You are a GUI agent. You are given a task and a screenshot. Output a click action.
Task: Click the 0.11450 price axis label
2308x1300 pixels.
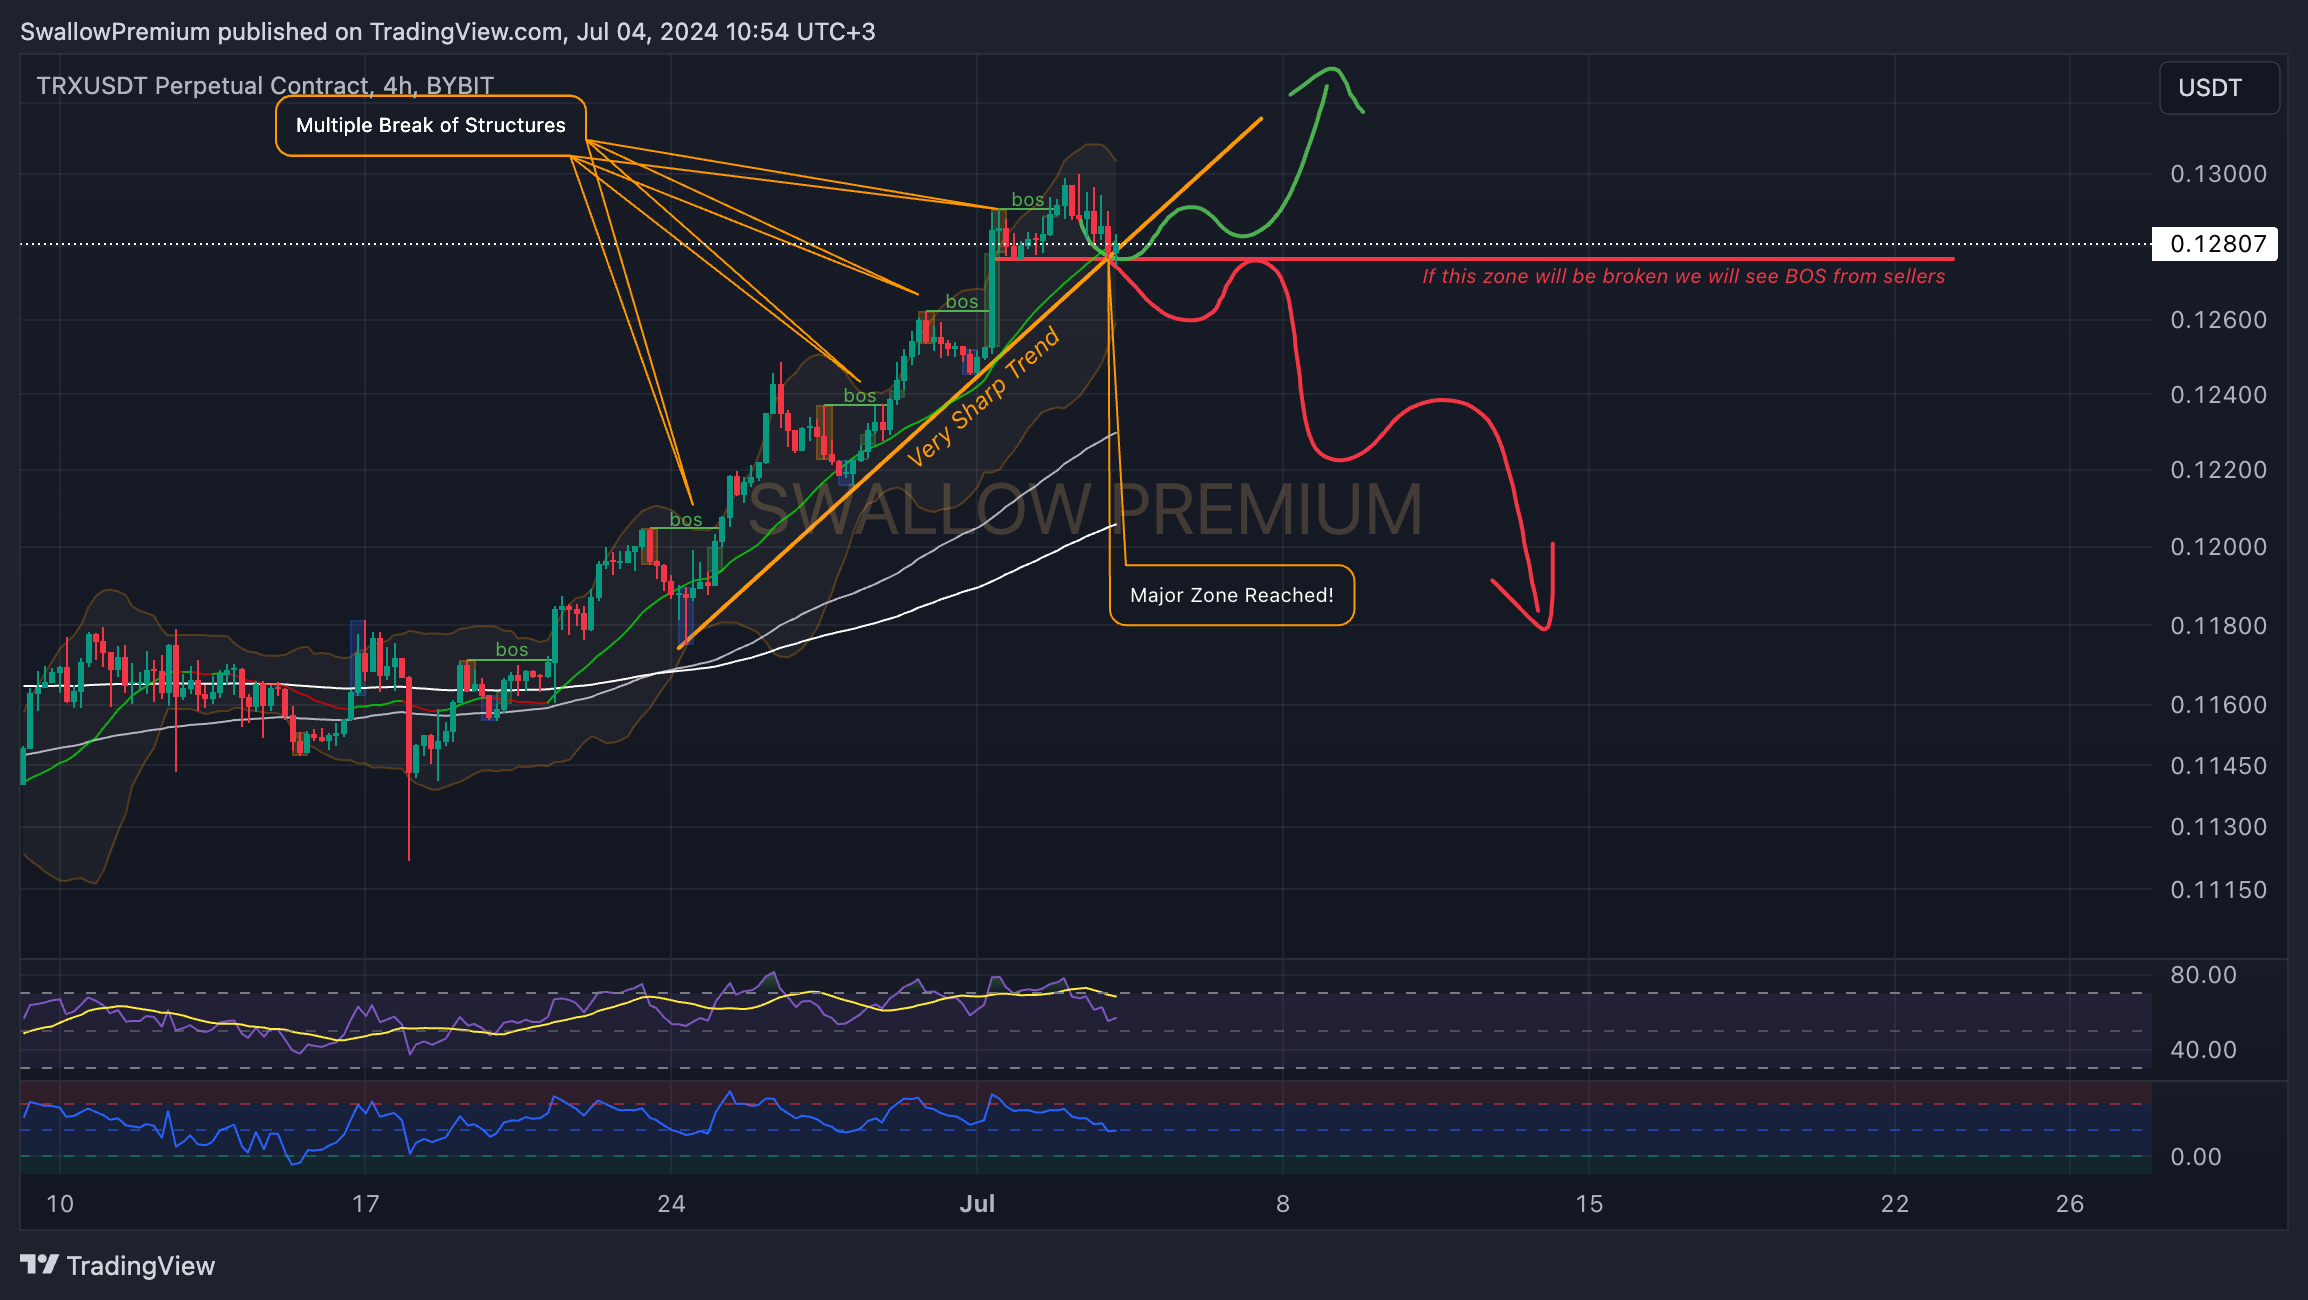click(x=2218, y=766)
